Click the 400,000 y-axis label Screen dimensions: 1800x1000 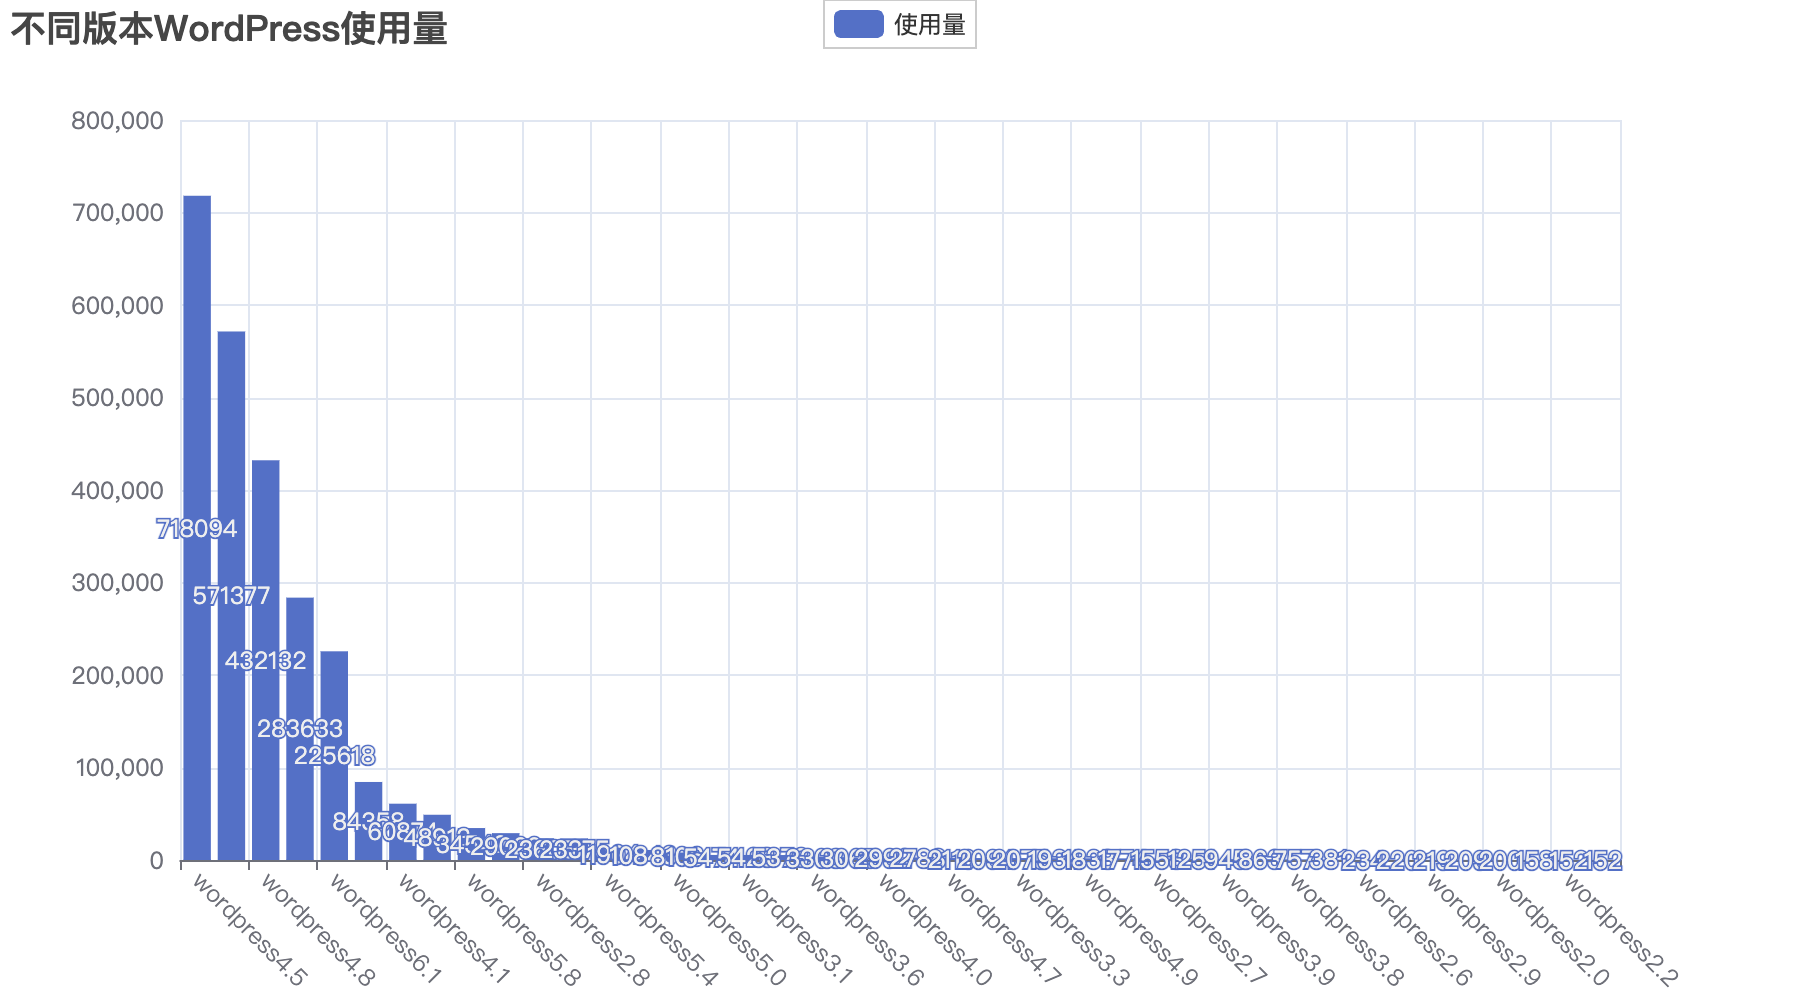click(117, 491)
